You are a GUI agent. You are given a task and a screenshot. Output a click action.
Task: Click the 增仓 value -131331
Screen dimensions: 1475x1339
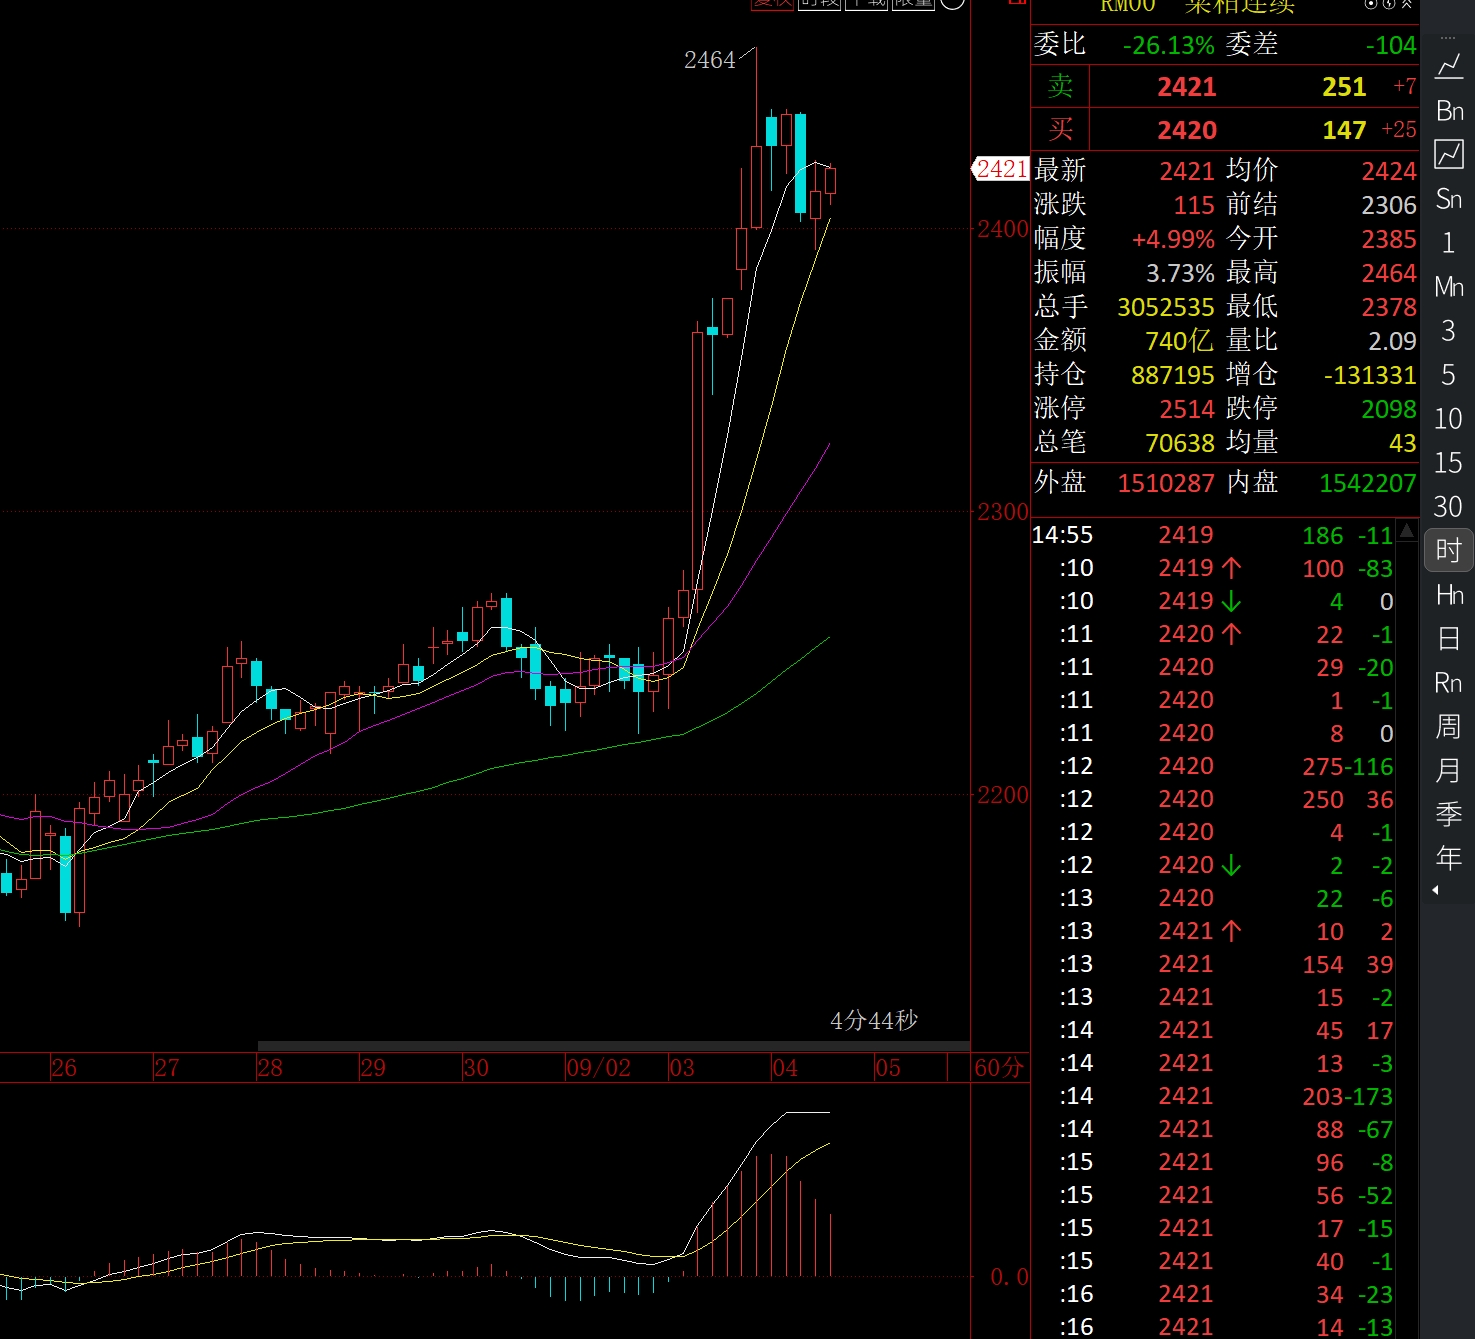tap(1370, 375)
